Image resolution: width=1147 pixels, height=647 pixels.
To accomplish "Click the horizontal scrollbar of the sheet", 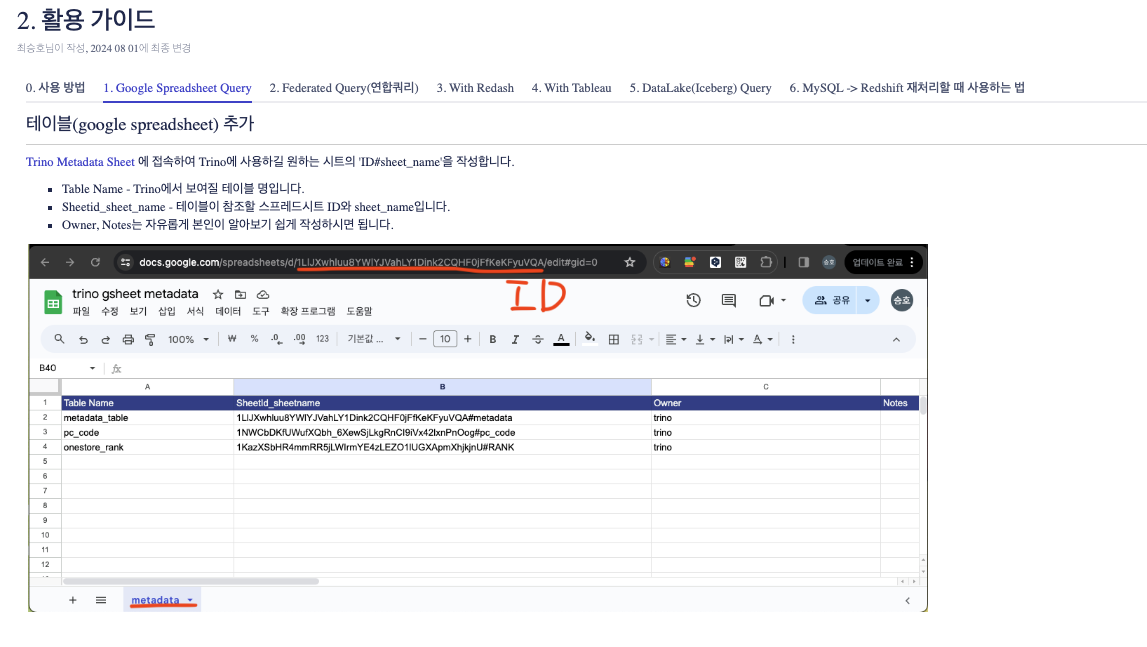I will [191, 581].
